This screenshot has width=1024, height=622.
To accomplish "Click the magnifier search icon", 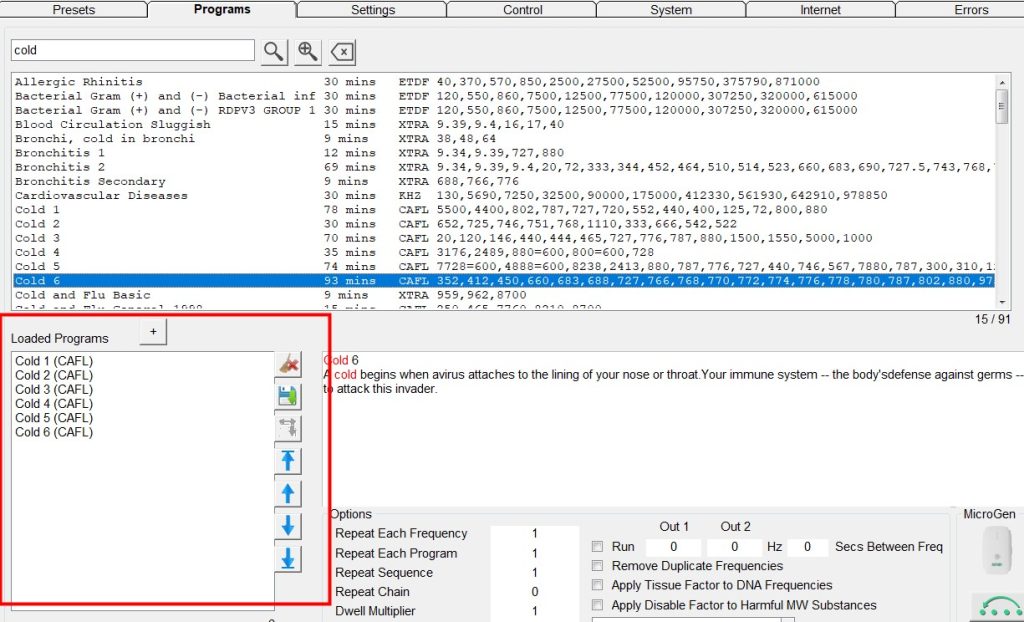I will [x=274, y=52].
